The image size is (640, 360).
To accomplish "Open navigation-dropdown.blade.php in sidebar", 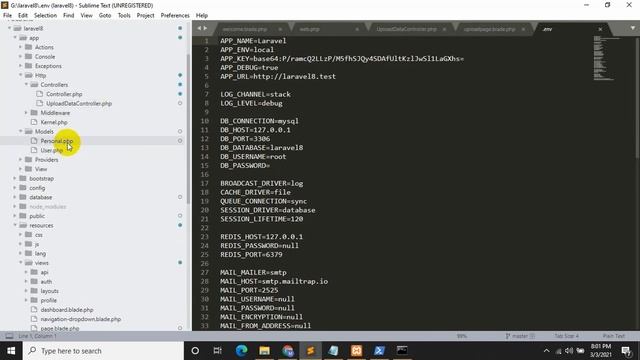I will (81, 319).
